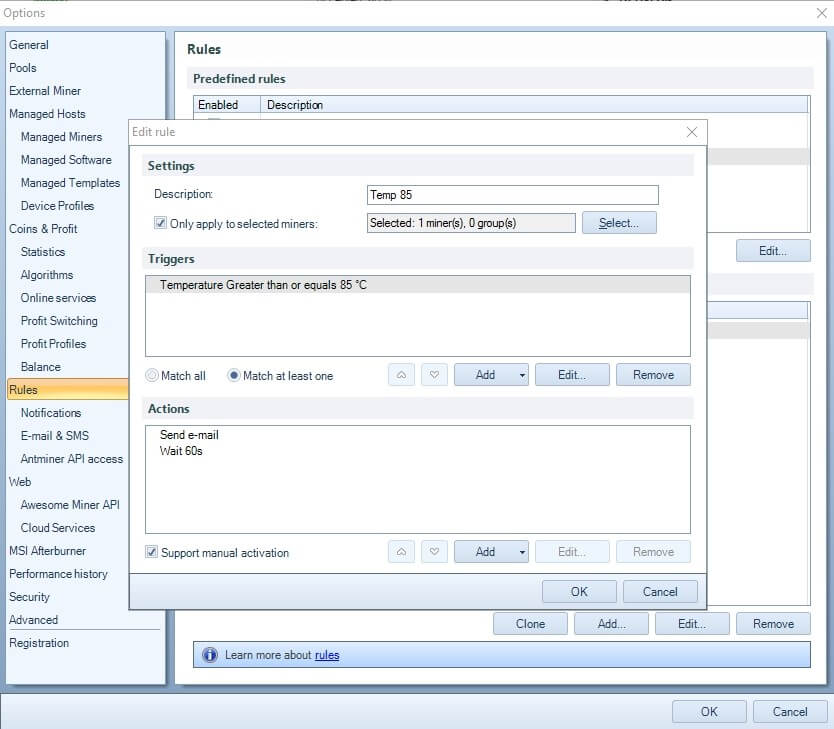This screenshot has width=834, height=729.
Task: Open the MSI Afterburner page
Action: pyautogui.click(x=47, y=551)
